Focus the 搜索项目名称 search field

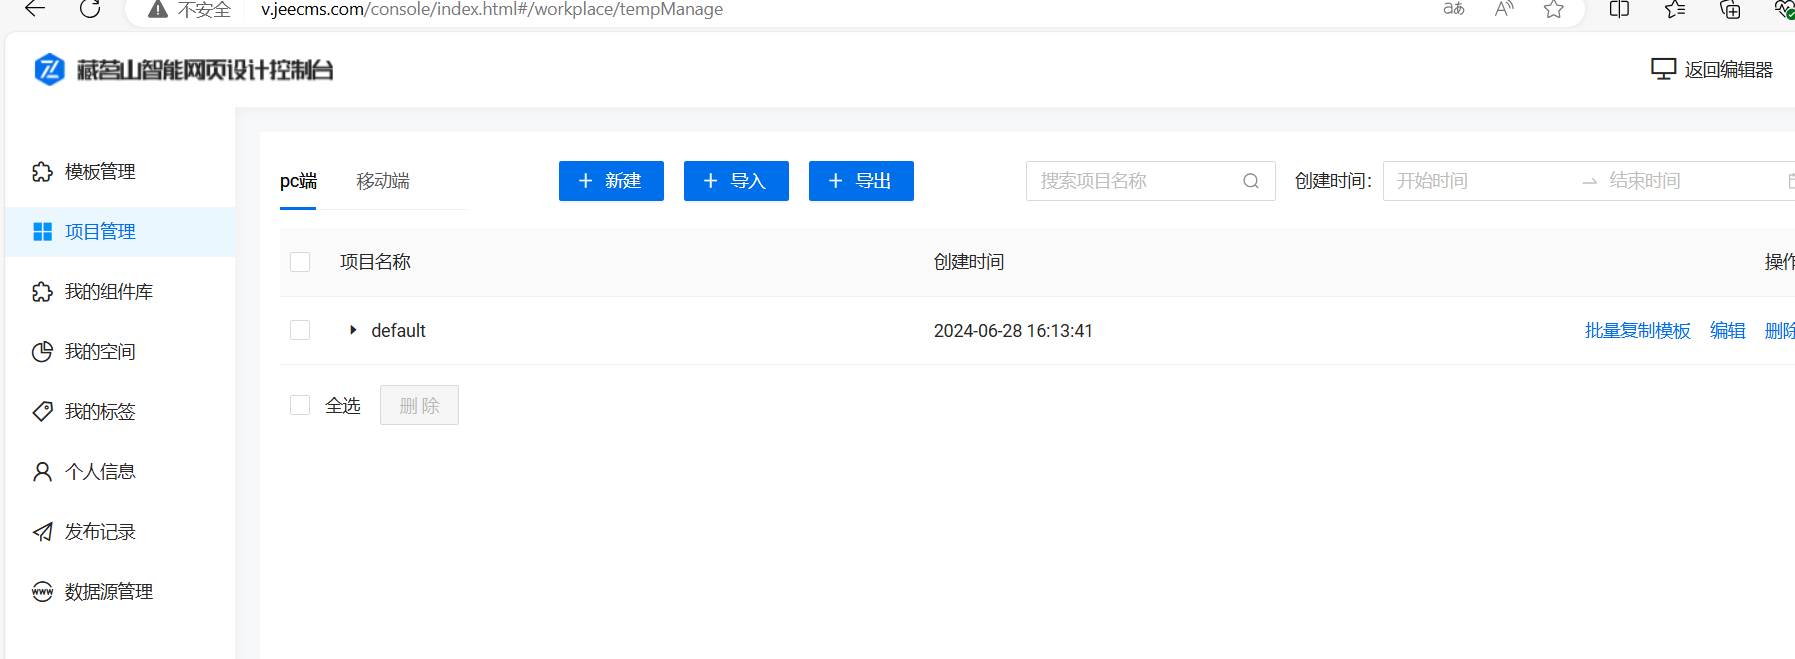1150,181
